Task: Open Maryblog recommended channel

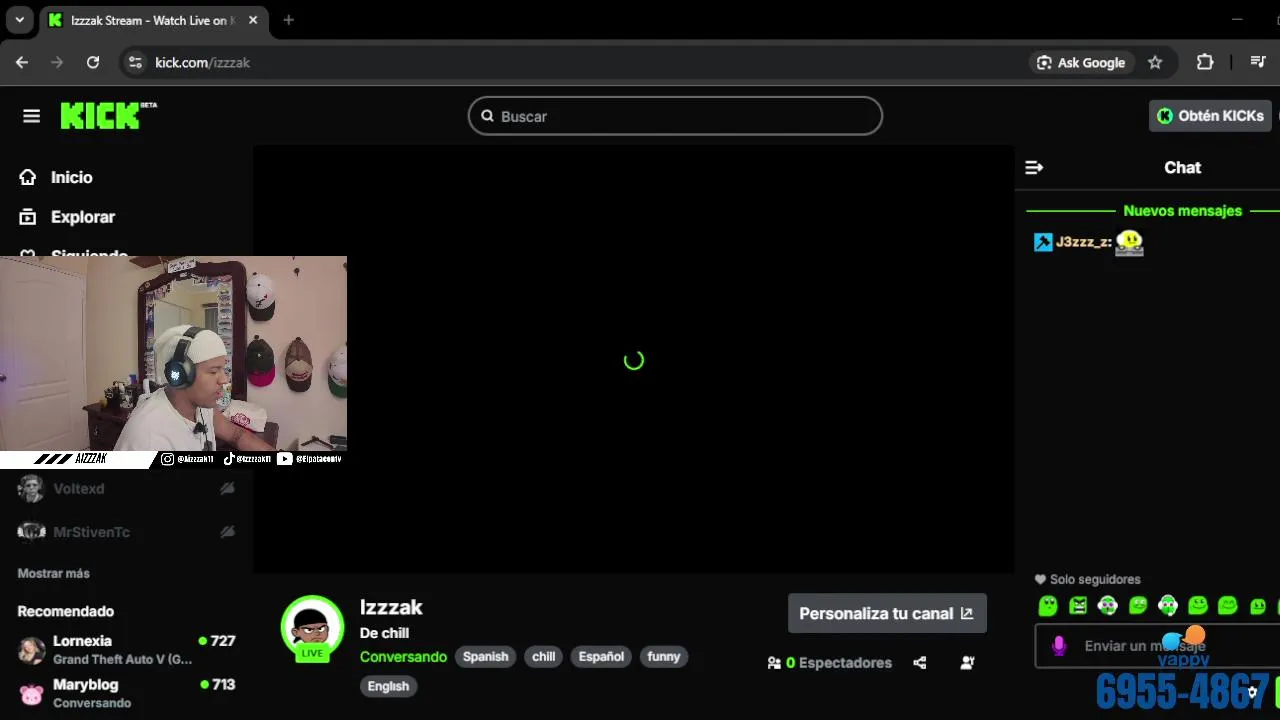Action: pos(125,693)
